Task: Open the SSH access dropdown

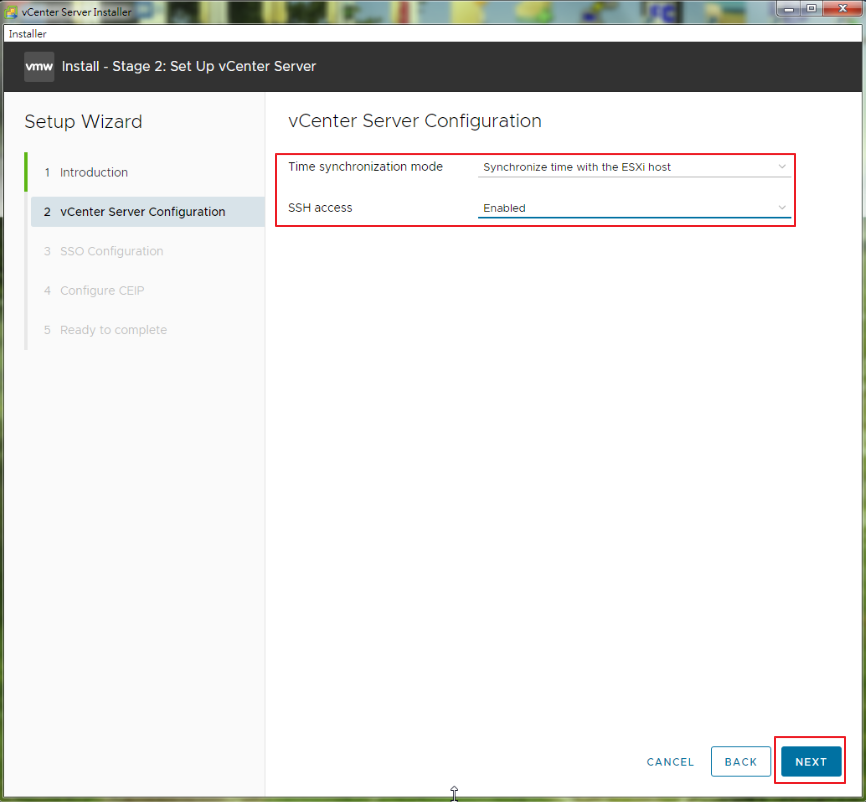Action: tap(634, 208)
